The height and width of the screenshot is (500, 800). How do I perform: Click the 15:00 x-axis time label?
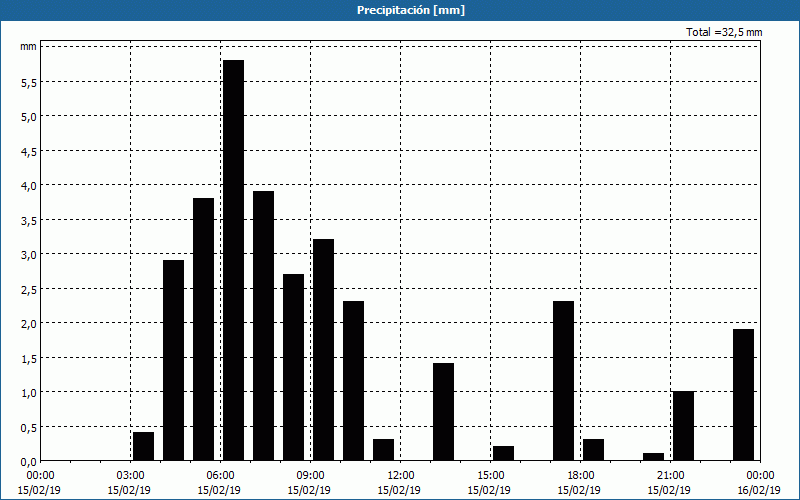pyautogui.click(x=490, y=476)
